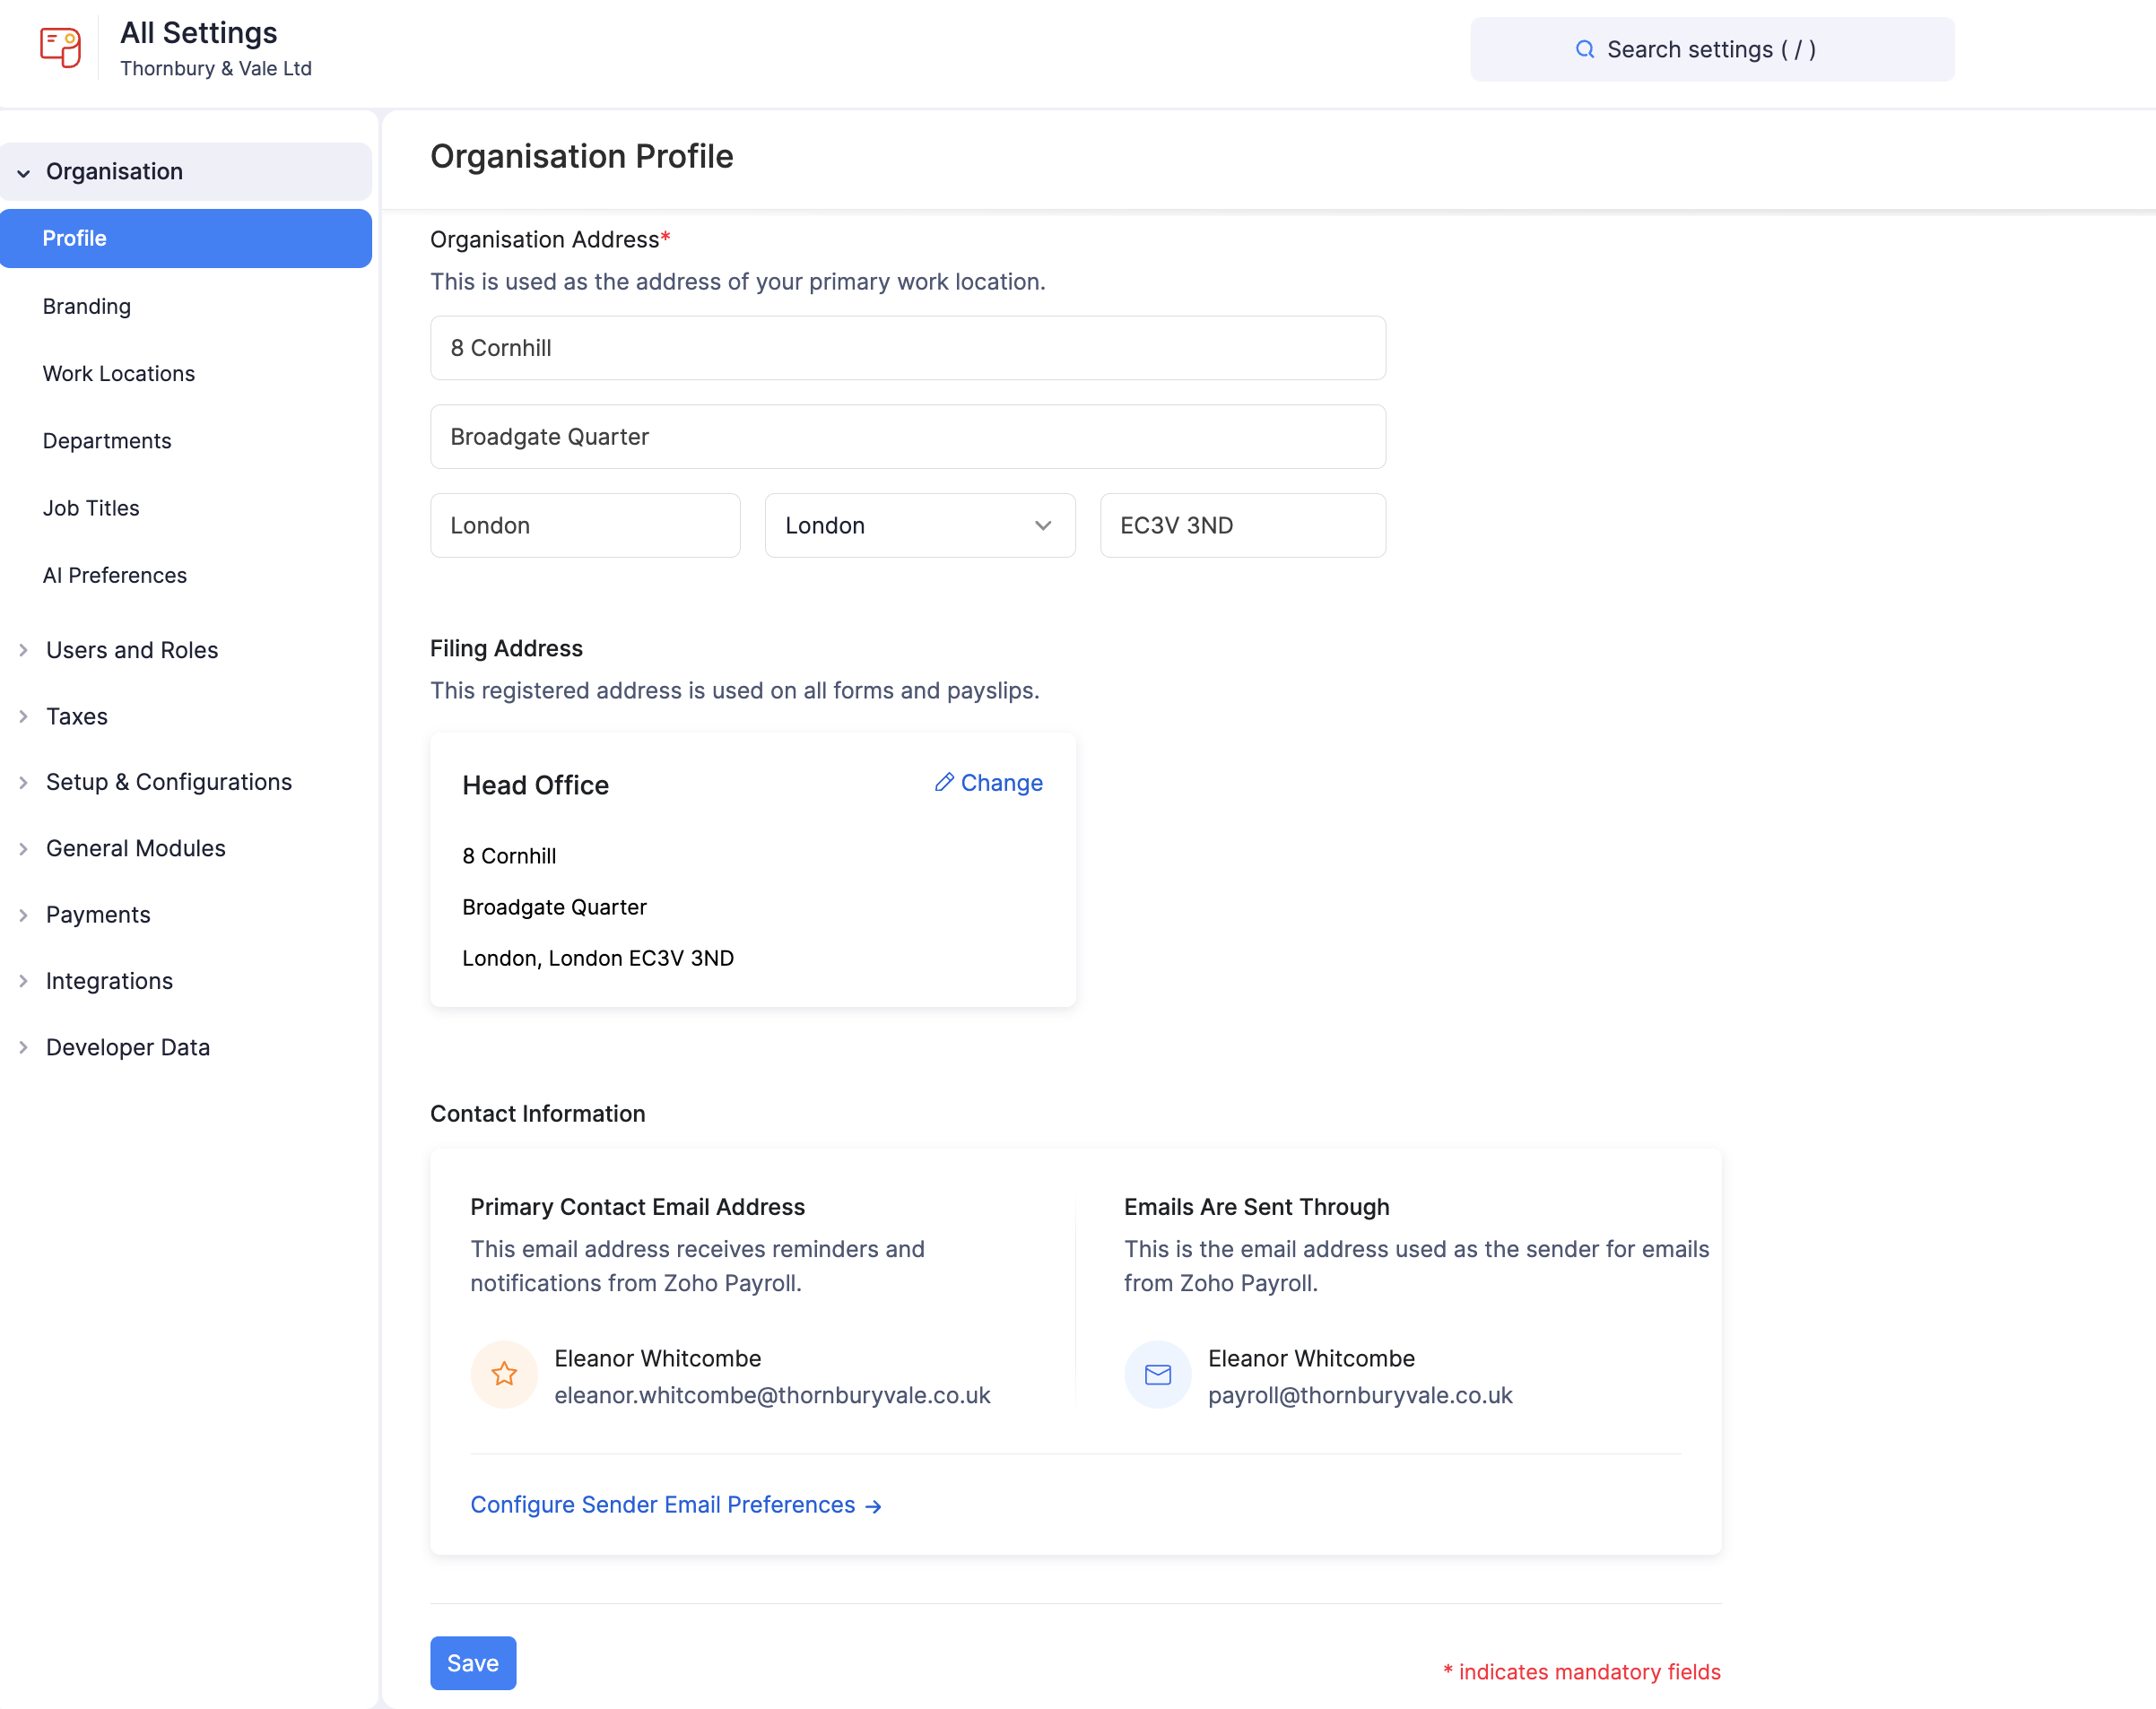Open AI Preferences

tap(115, 575)
